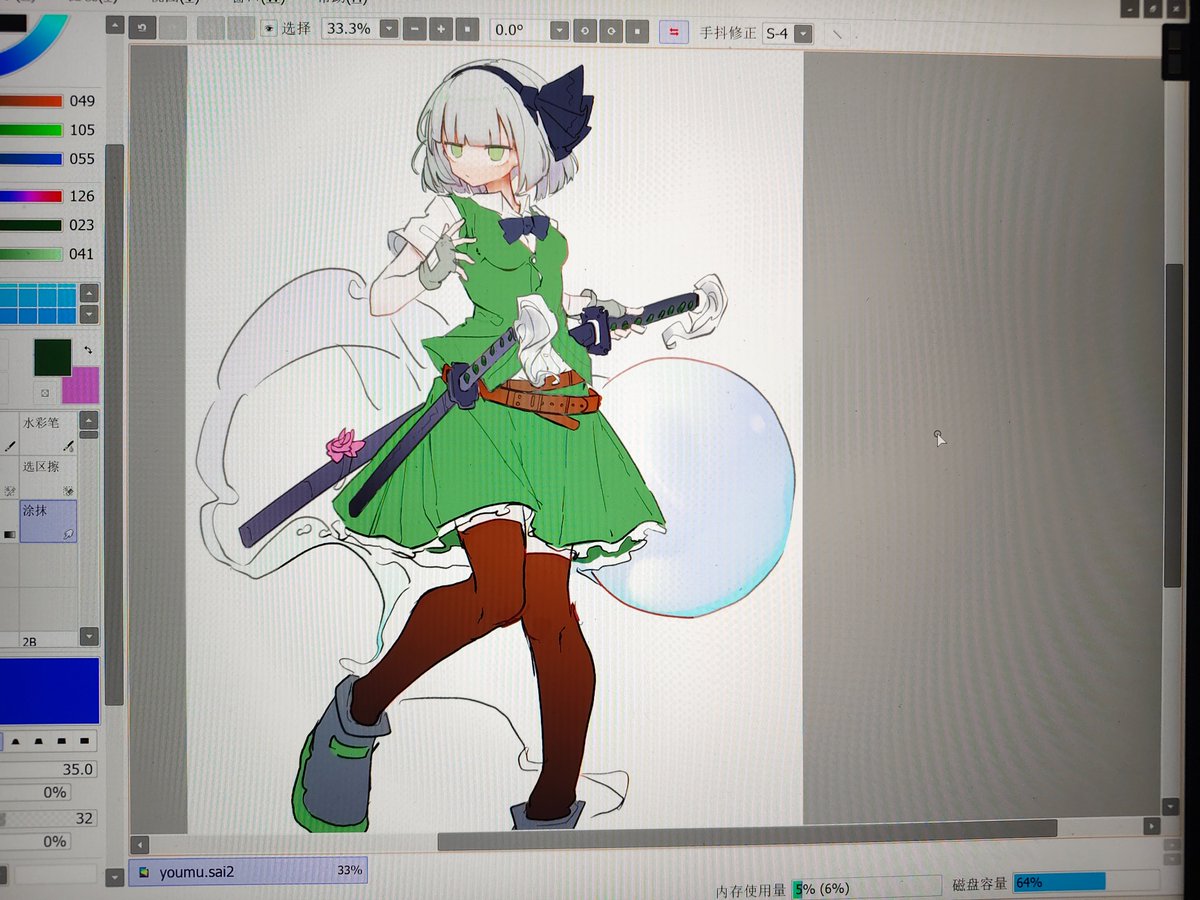
Task: Click the brush slider showing 32
Action: pyautogui.click(x=50, y=818)
